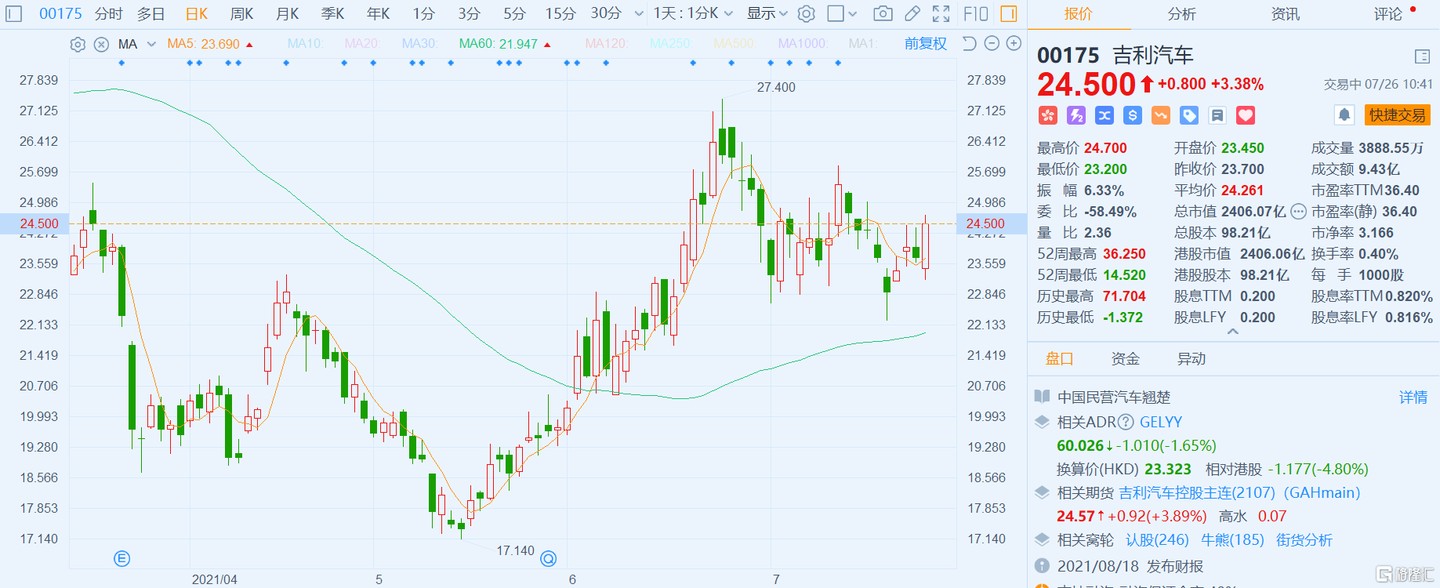Switch to weekly 周K chart
The image size is (1440, 588).
coord(241,14)
